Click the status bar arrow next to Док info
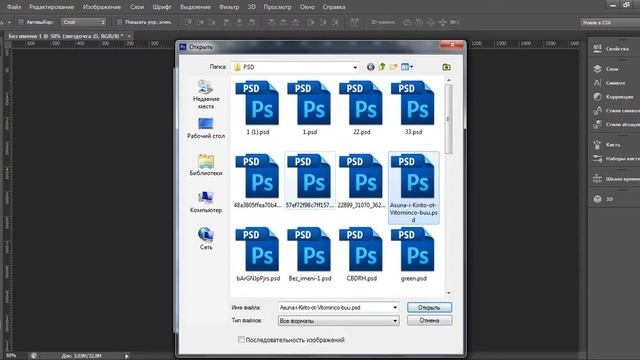Image resolution: width=640 pixels, height=360 pixels. coord(127,356)
